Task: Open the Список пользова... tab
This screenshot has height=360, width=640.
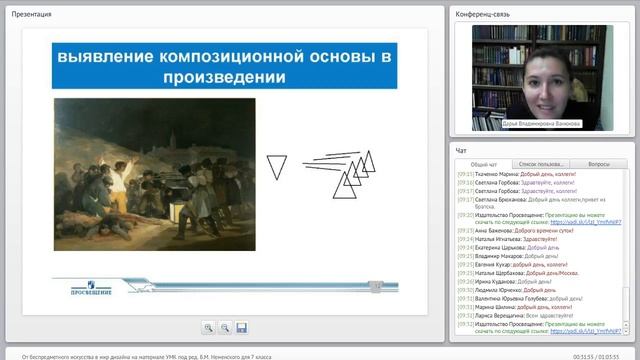Action: point(540,164)
